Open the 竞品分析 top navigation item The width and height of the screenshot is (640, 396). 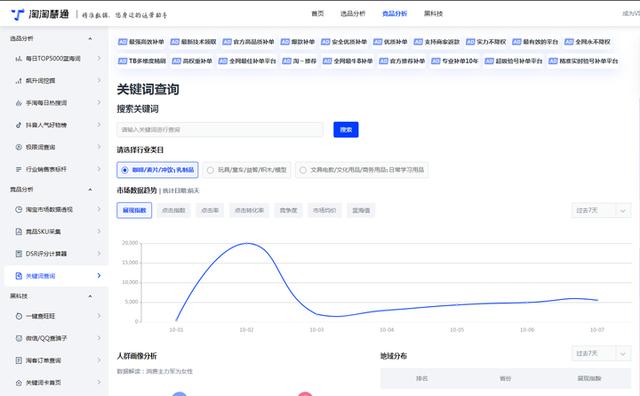(395, 13)
